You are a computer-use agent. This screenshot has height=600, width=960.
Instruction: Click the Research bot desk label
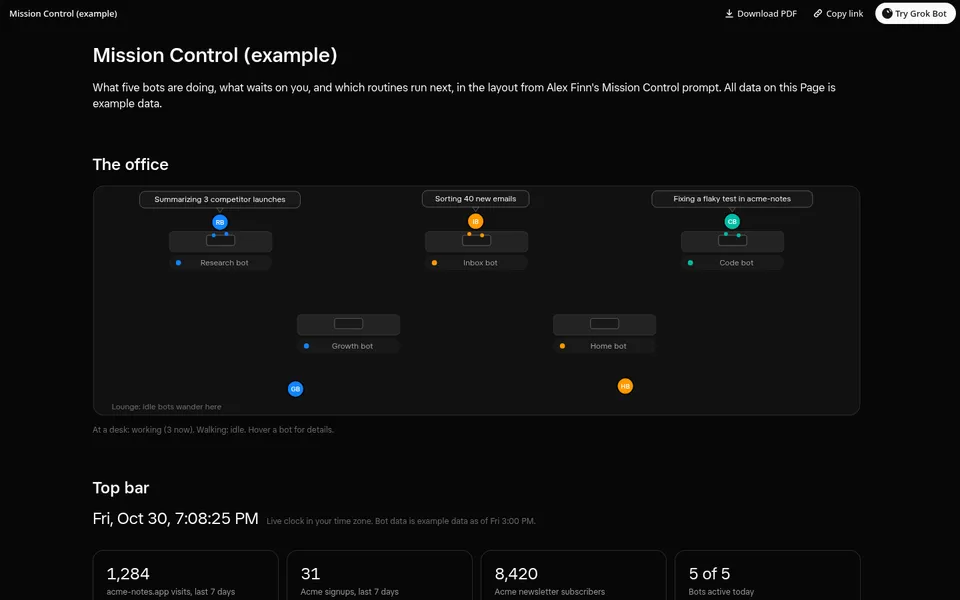pos(220,263)
